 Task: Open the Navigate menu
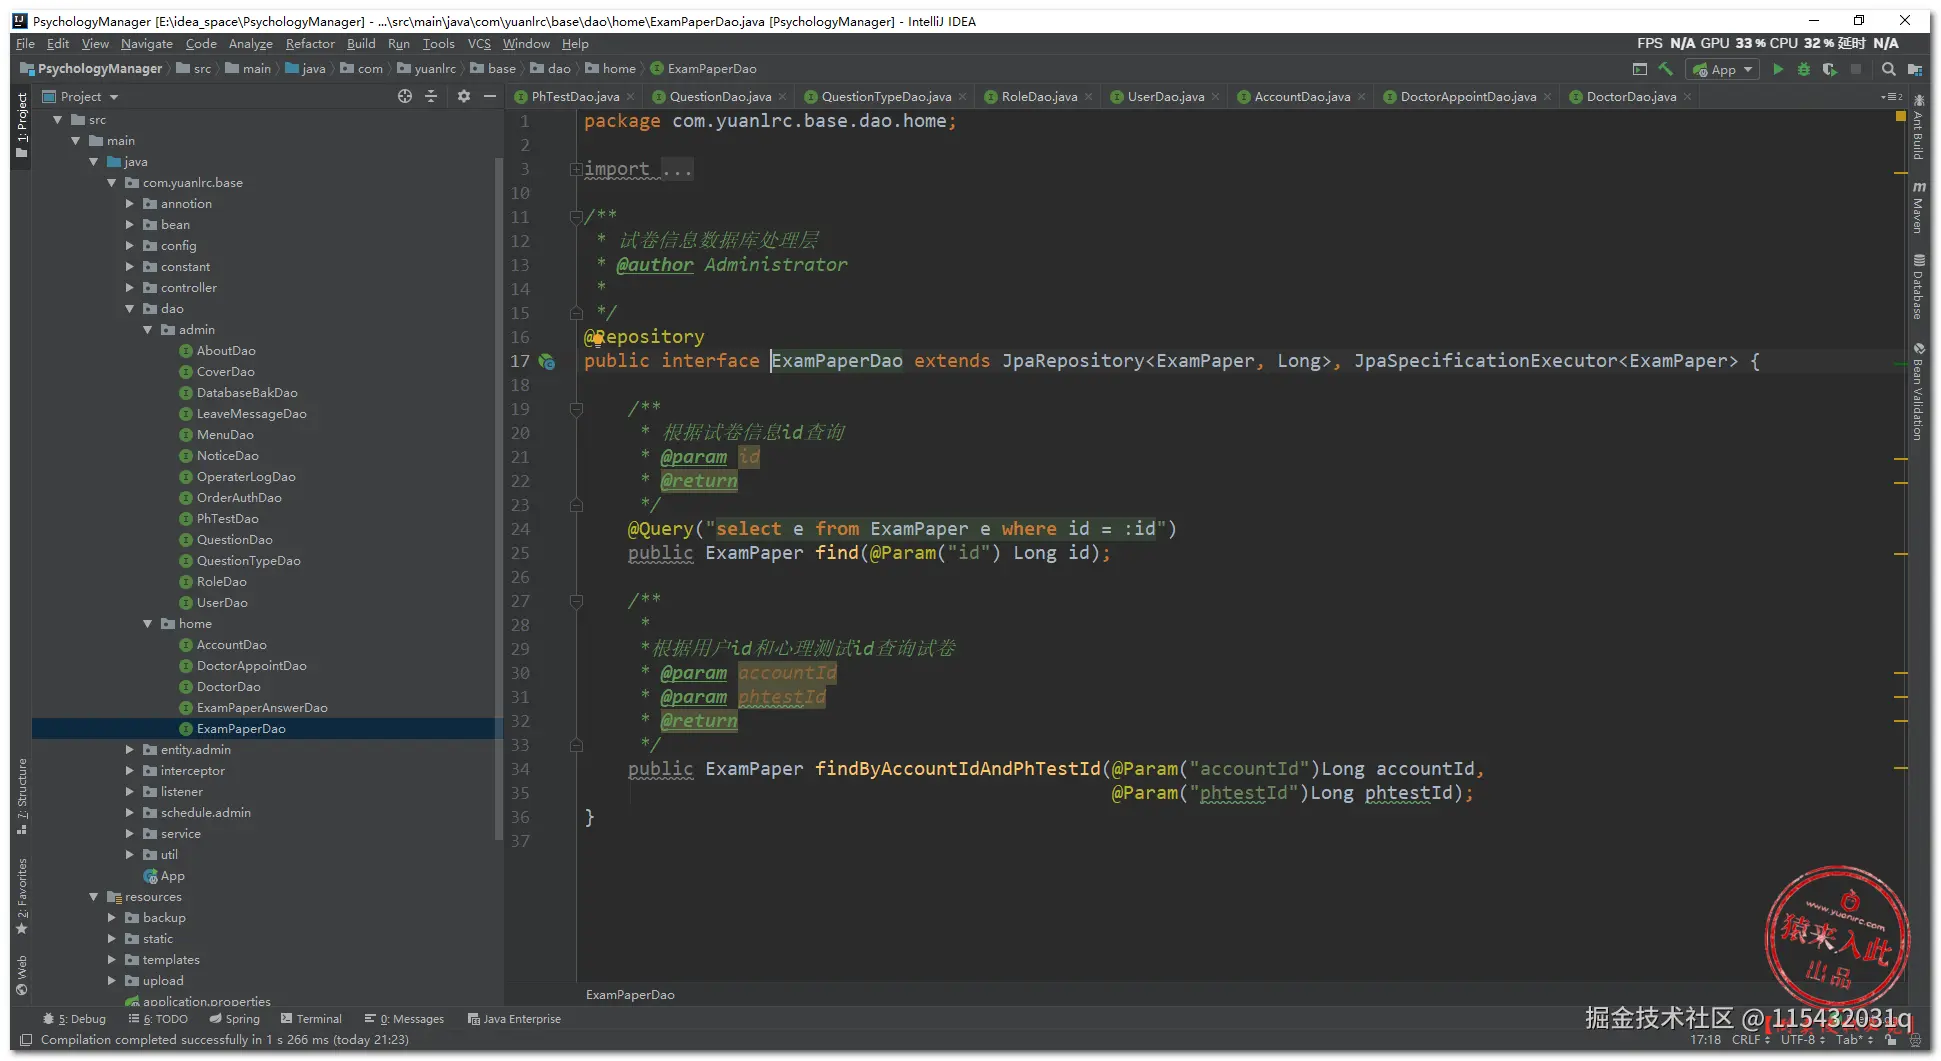point(147,44)
